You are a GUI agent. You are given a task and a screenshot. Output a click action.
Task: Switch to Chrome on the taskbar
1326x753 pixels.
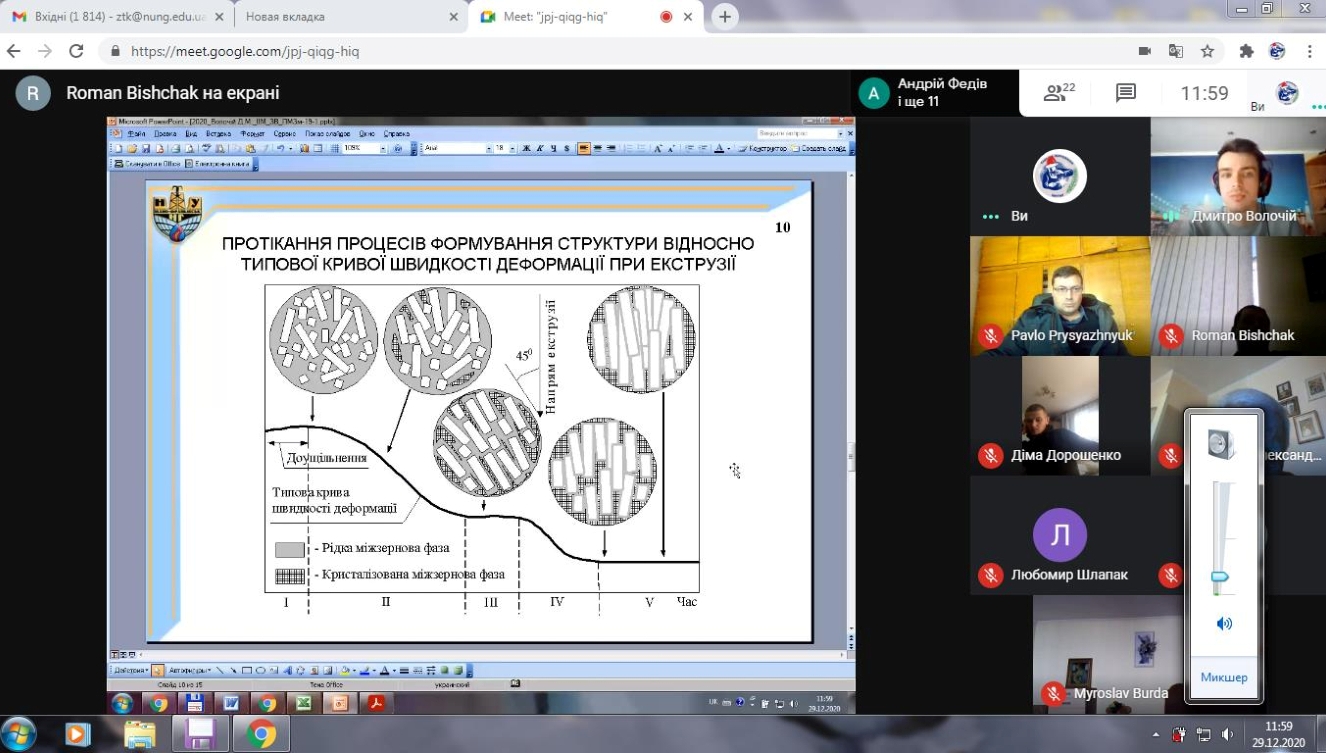coord(261,734)
